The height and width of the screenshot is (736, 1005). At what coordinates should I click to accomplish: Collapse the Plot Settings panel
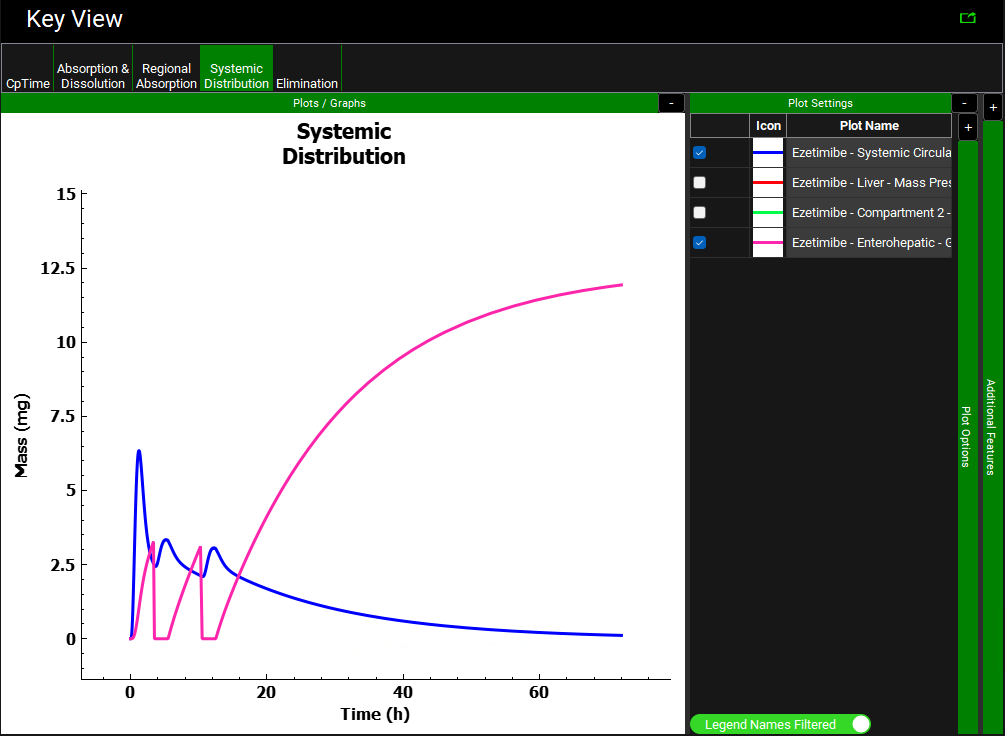[x=963, y=103]
